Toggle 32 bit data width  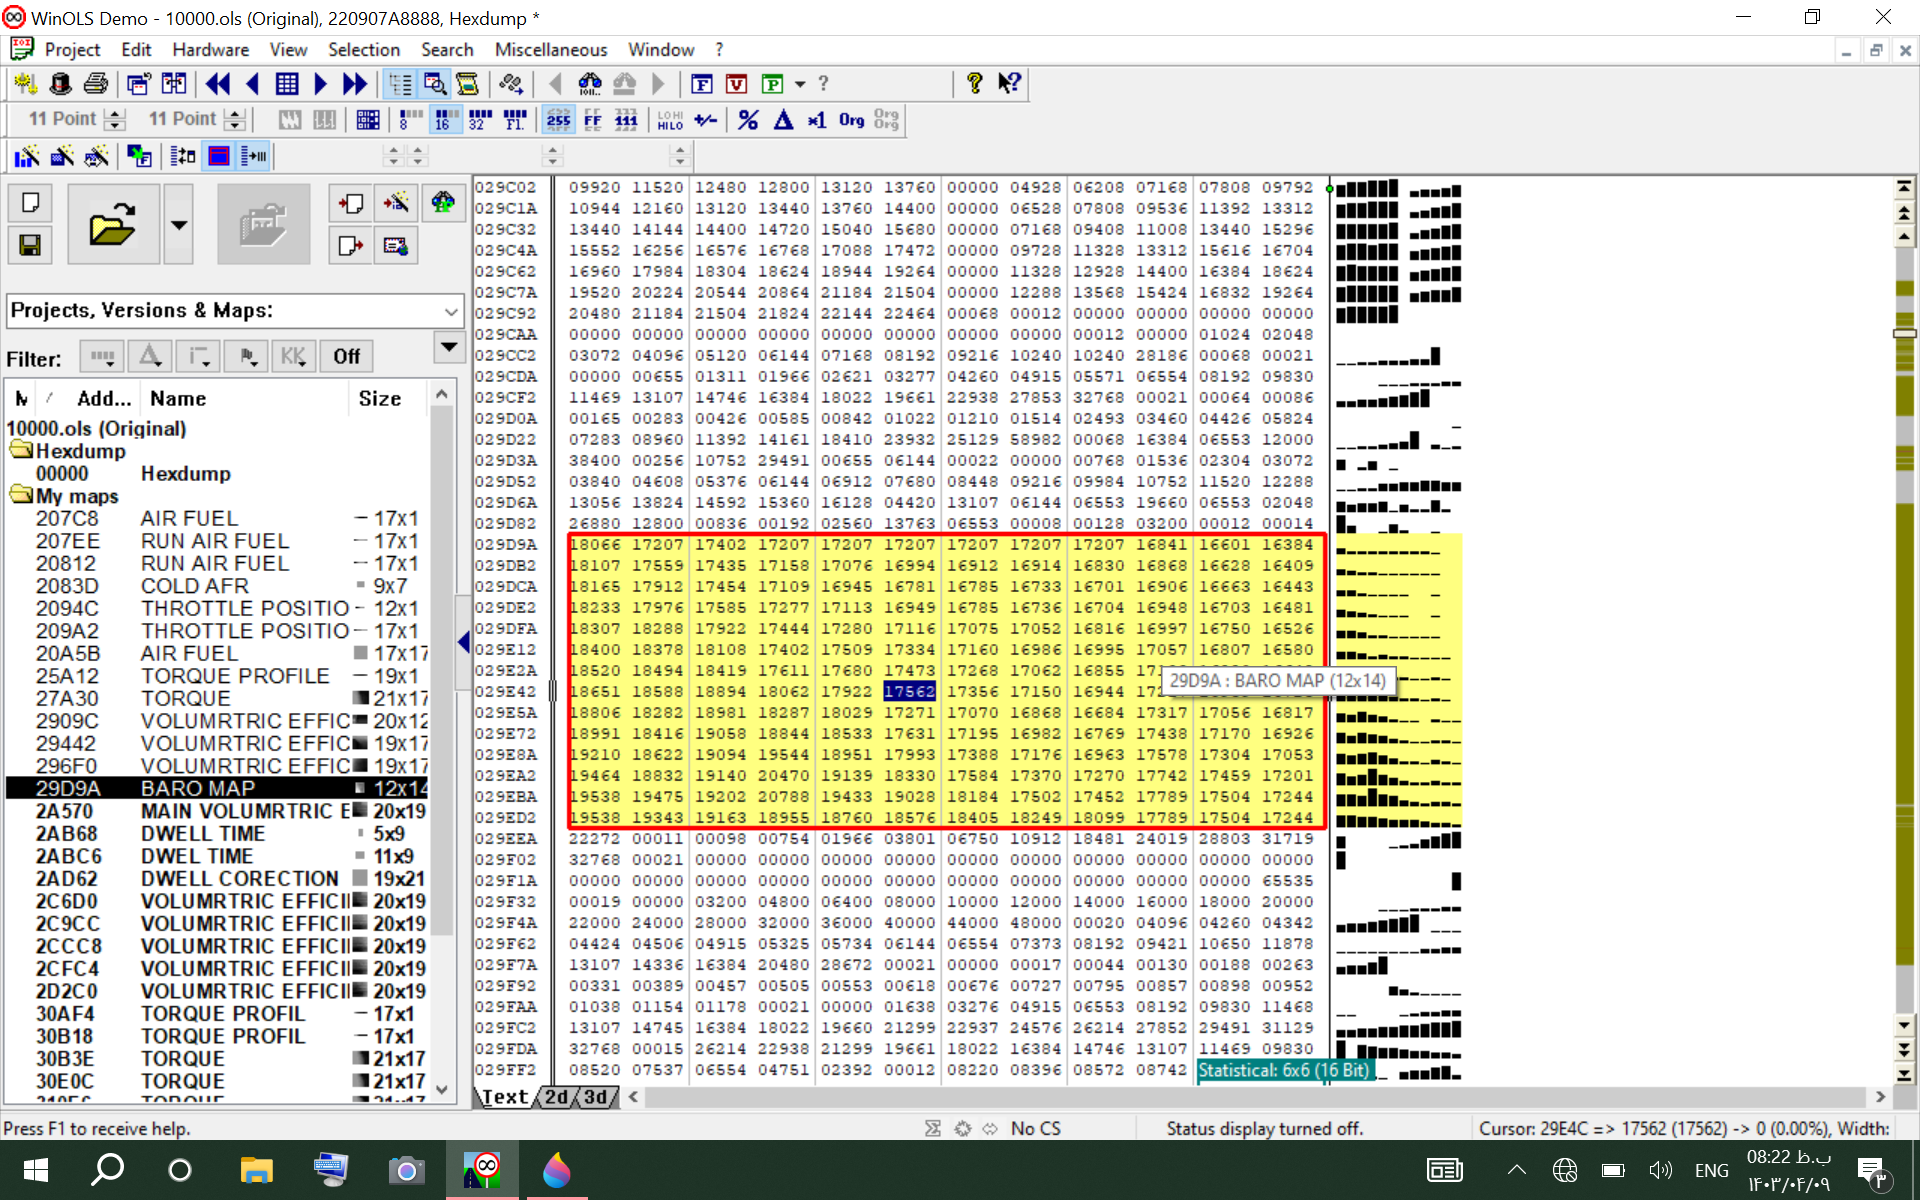coord(480,120)
